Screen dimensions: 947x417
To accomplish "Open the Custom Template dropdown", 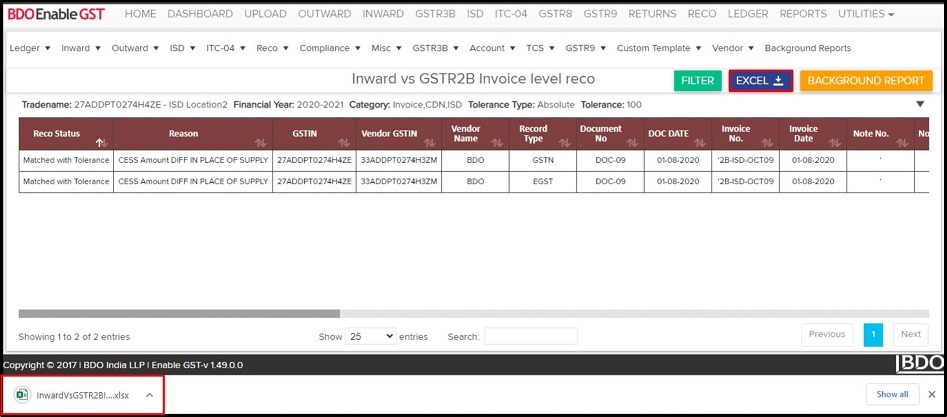I will [x=659, y=48].
